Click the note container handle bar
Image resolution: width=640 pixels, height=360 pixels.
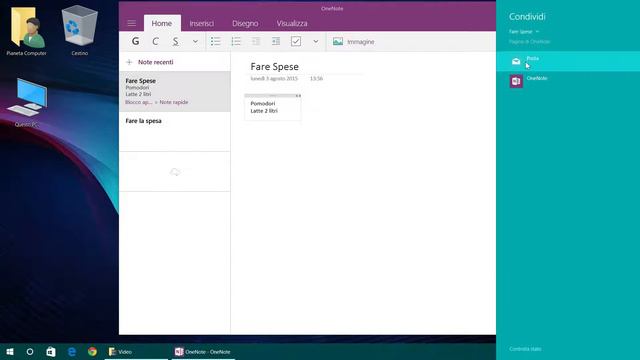point(273,96)
